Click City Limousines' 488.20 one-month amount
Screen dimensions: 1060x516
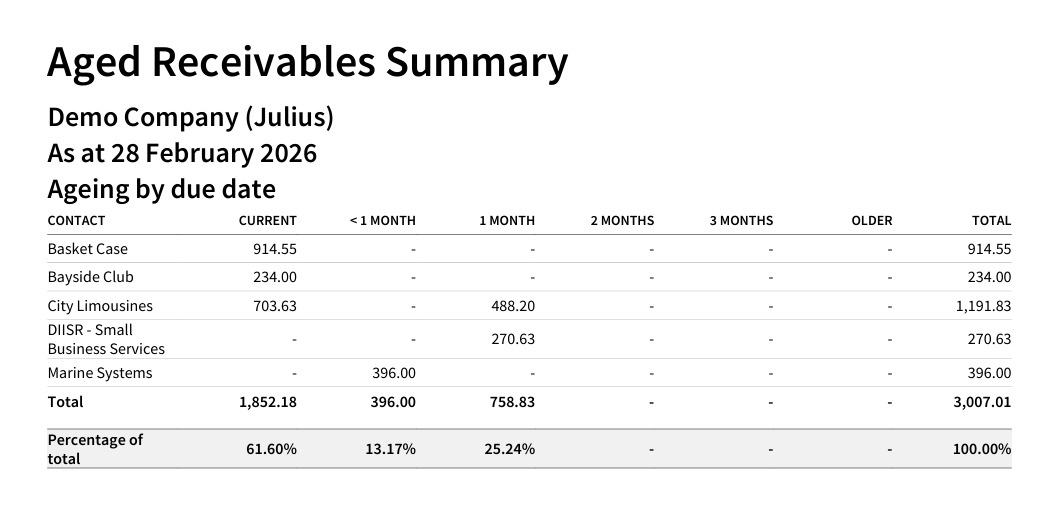512,306
